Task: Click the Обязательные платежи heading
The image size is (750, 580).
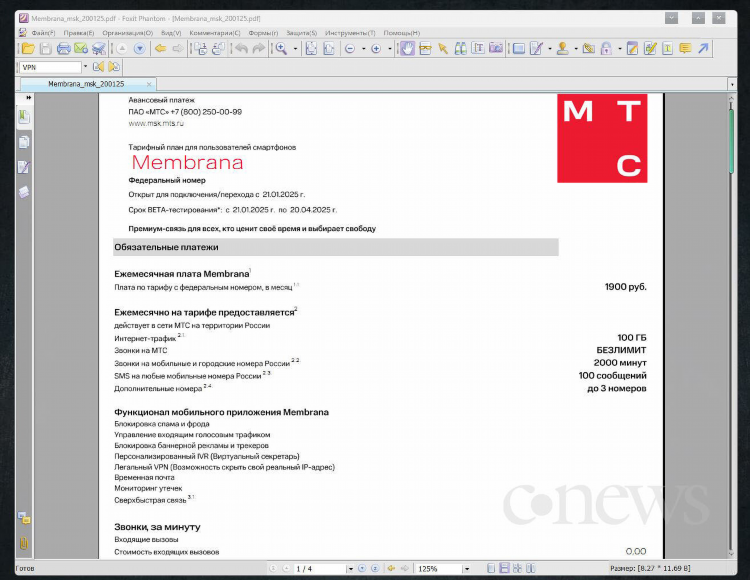Action: (x=166, y=247)
